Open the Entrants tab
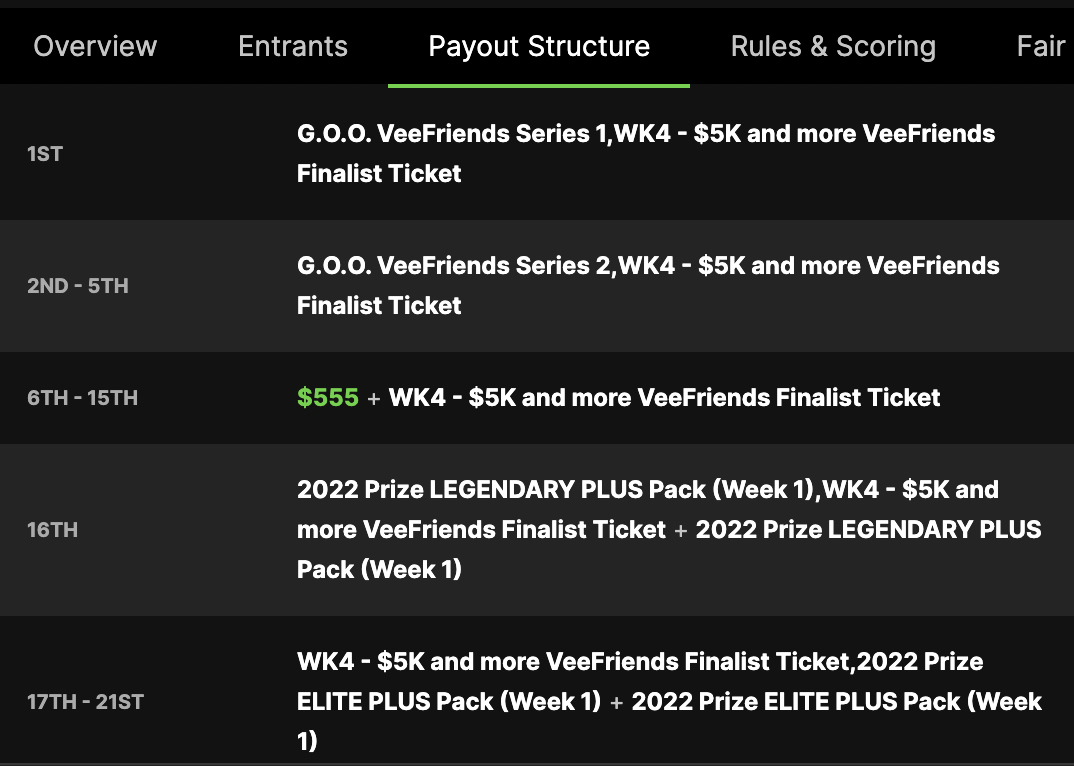This screenshot has width=1074, height=766. pyautogui.click(x=292, y=45)
